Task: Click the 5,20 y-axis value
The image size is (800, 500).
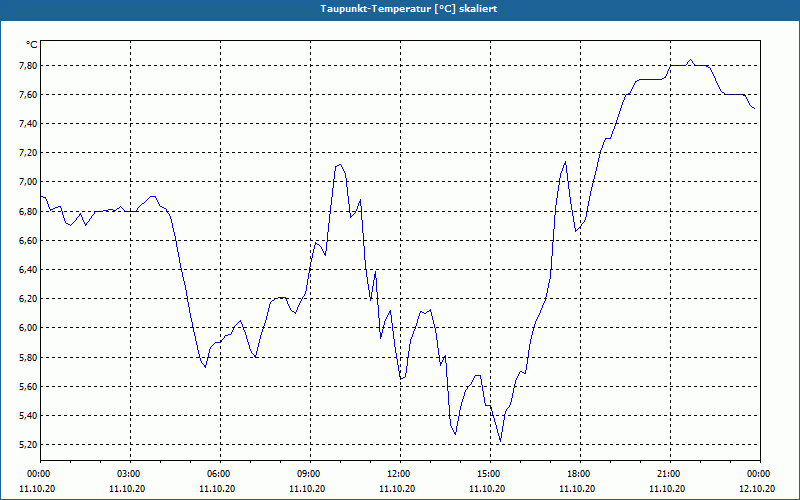Action: (29, 444)
